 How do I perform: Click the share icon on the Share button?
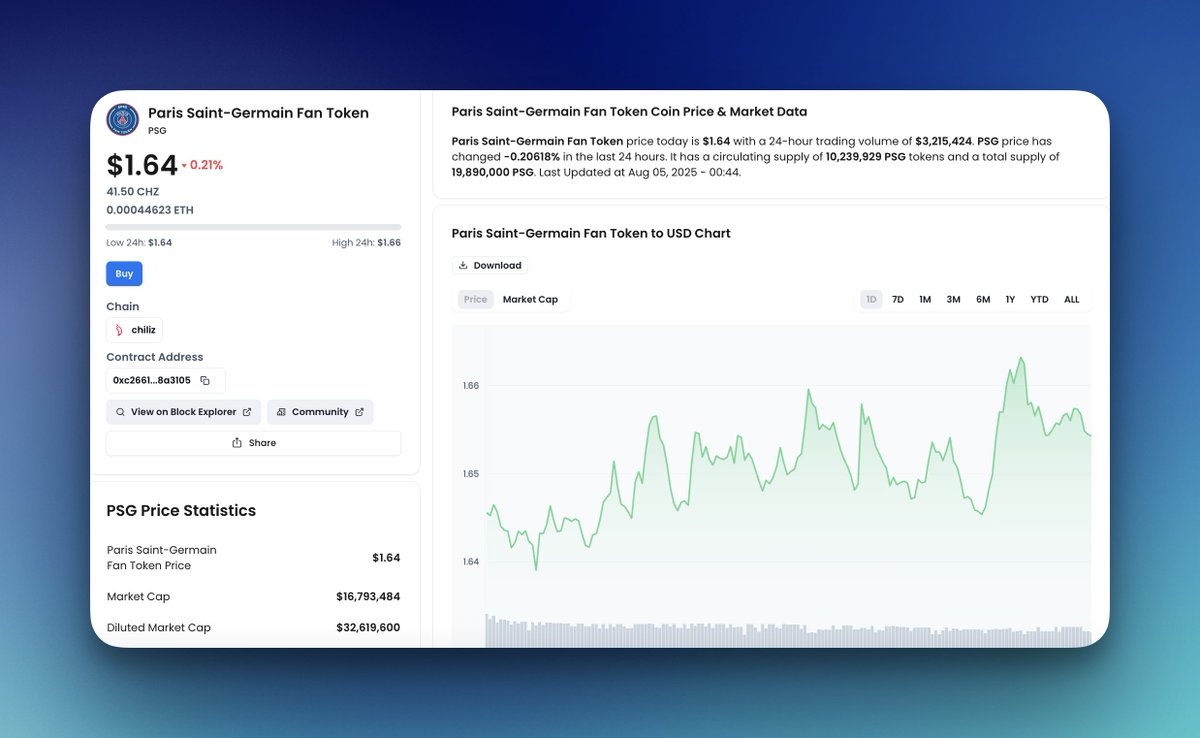[237, 443]
